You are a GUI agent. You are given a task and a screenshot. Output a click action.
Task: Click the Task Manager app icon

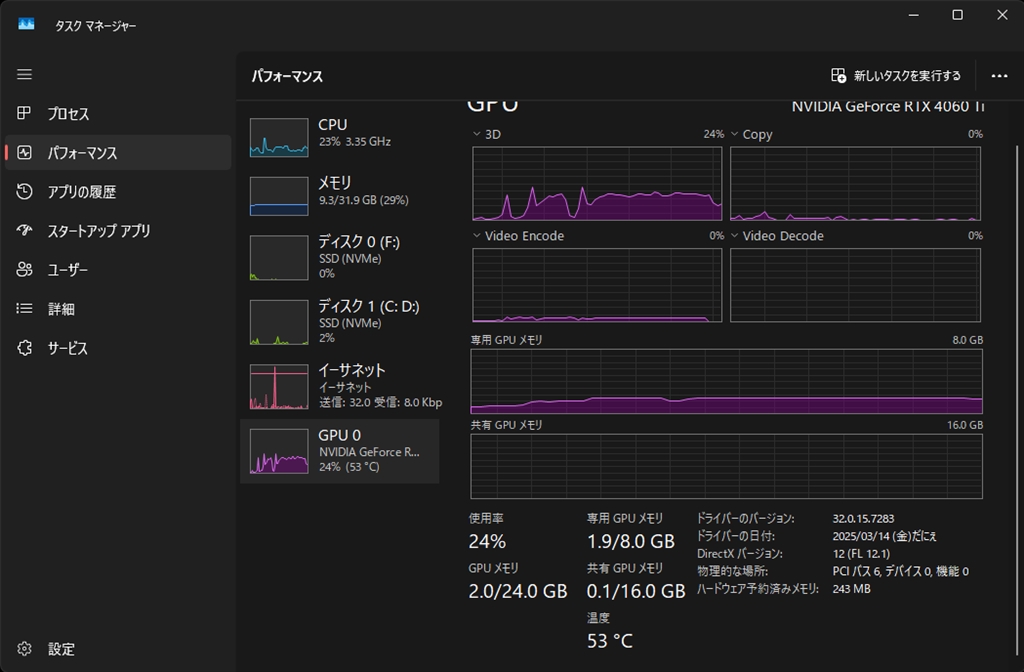(x=26, y=24)
